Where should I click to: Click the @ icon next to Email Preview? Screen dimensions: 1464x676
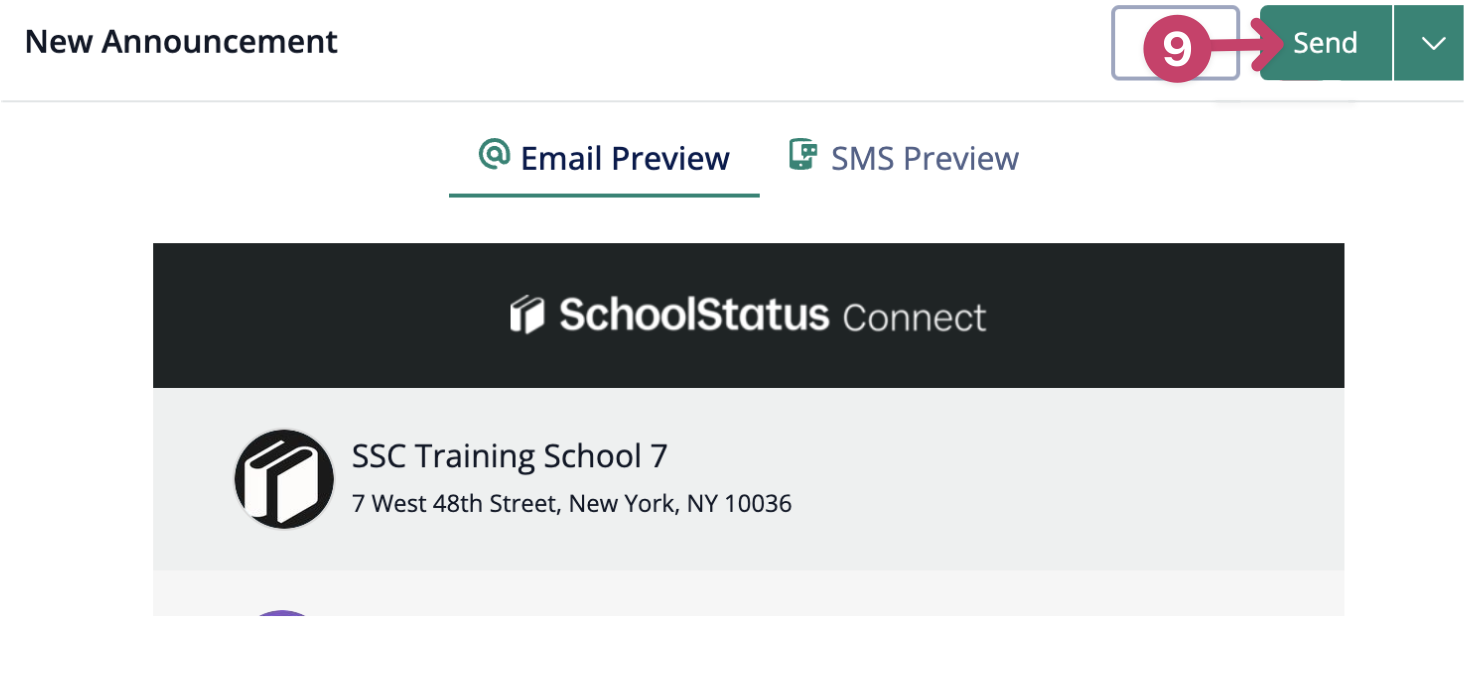(x=494, y=155)
